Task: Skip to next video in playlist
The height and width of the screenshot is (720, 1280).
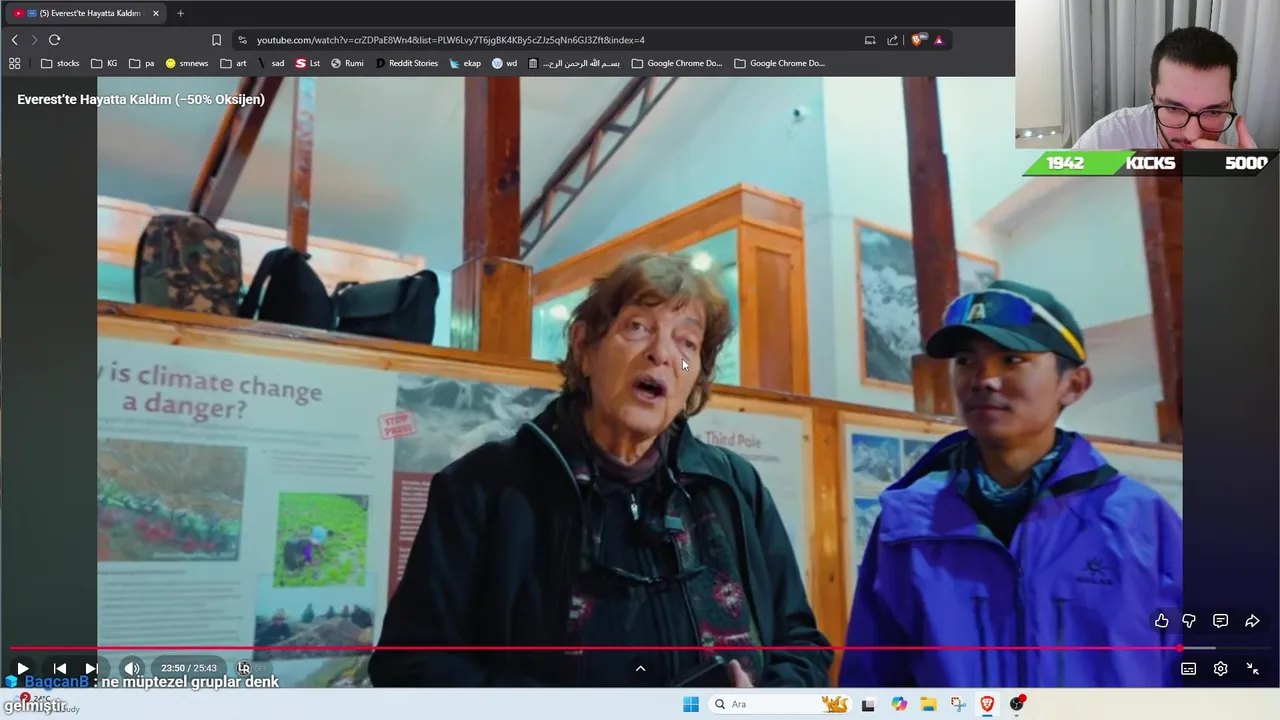Action: (x=91, y=668)
